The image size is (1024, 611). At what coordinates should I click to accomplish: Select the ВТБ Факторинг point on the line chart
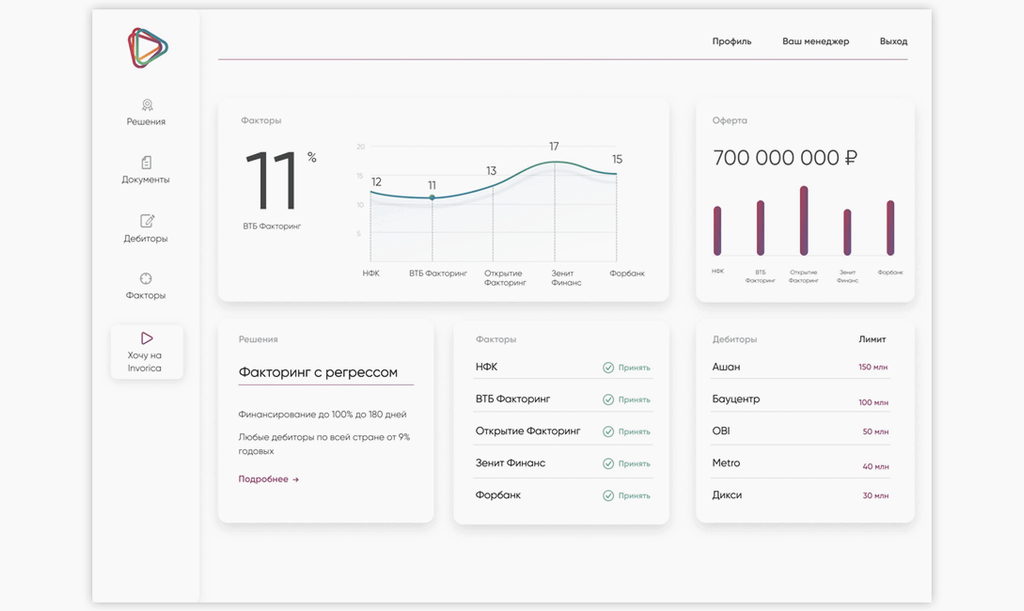point(432,197)
